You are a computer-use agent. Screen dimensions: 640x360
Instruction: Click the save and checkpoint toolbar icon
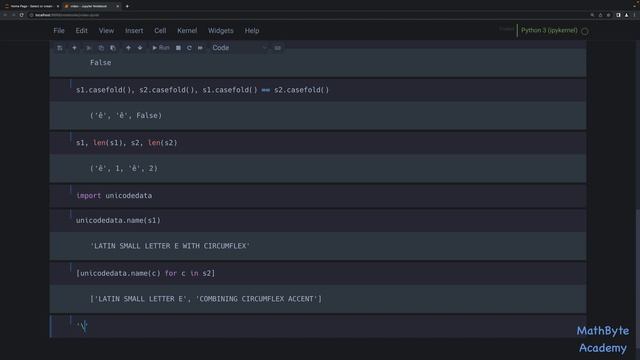pos(60,48)
